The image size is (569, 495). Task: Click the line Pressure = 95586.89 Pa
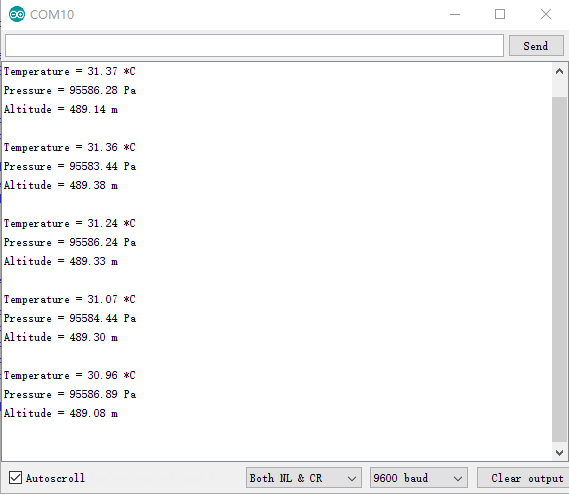(70, 394)
